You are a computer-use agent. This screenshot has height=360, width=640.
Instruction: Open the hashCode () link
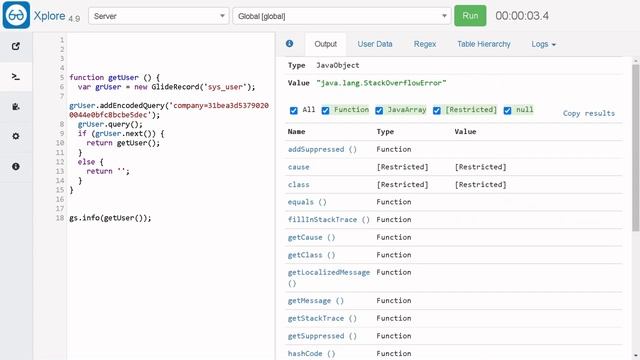point(311,353)
